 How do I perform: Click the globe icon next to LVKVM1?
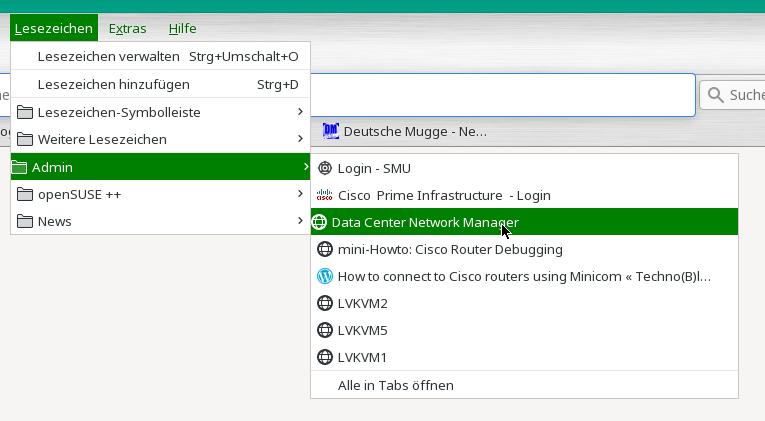tap(324, 357)
